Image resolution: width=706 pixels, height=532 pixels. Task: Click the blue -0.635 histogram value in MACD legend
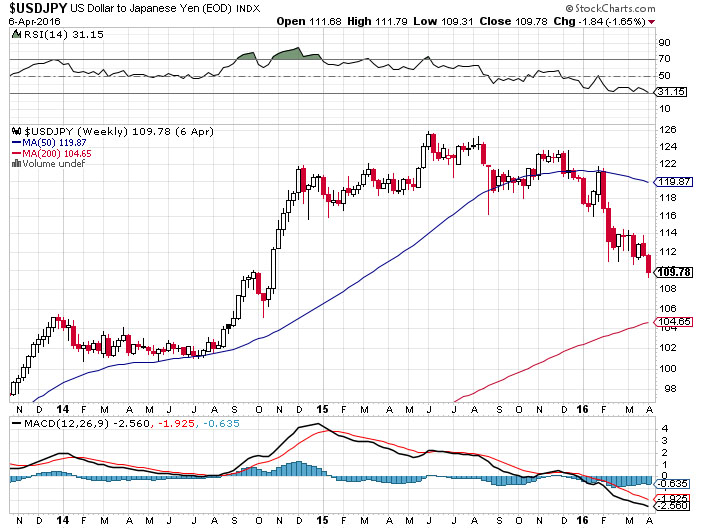click(x=221, y=424)
